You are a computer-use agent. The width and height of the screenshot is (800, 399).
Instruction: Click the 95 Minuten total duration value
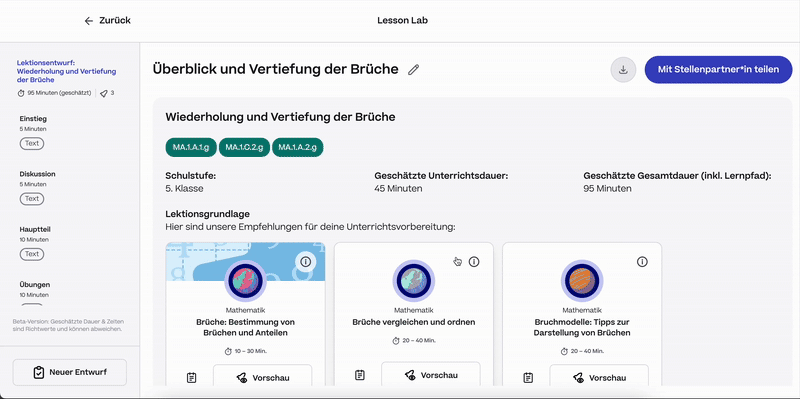[x=607, y=189]
